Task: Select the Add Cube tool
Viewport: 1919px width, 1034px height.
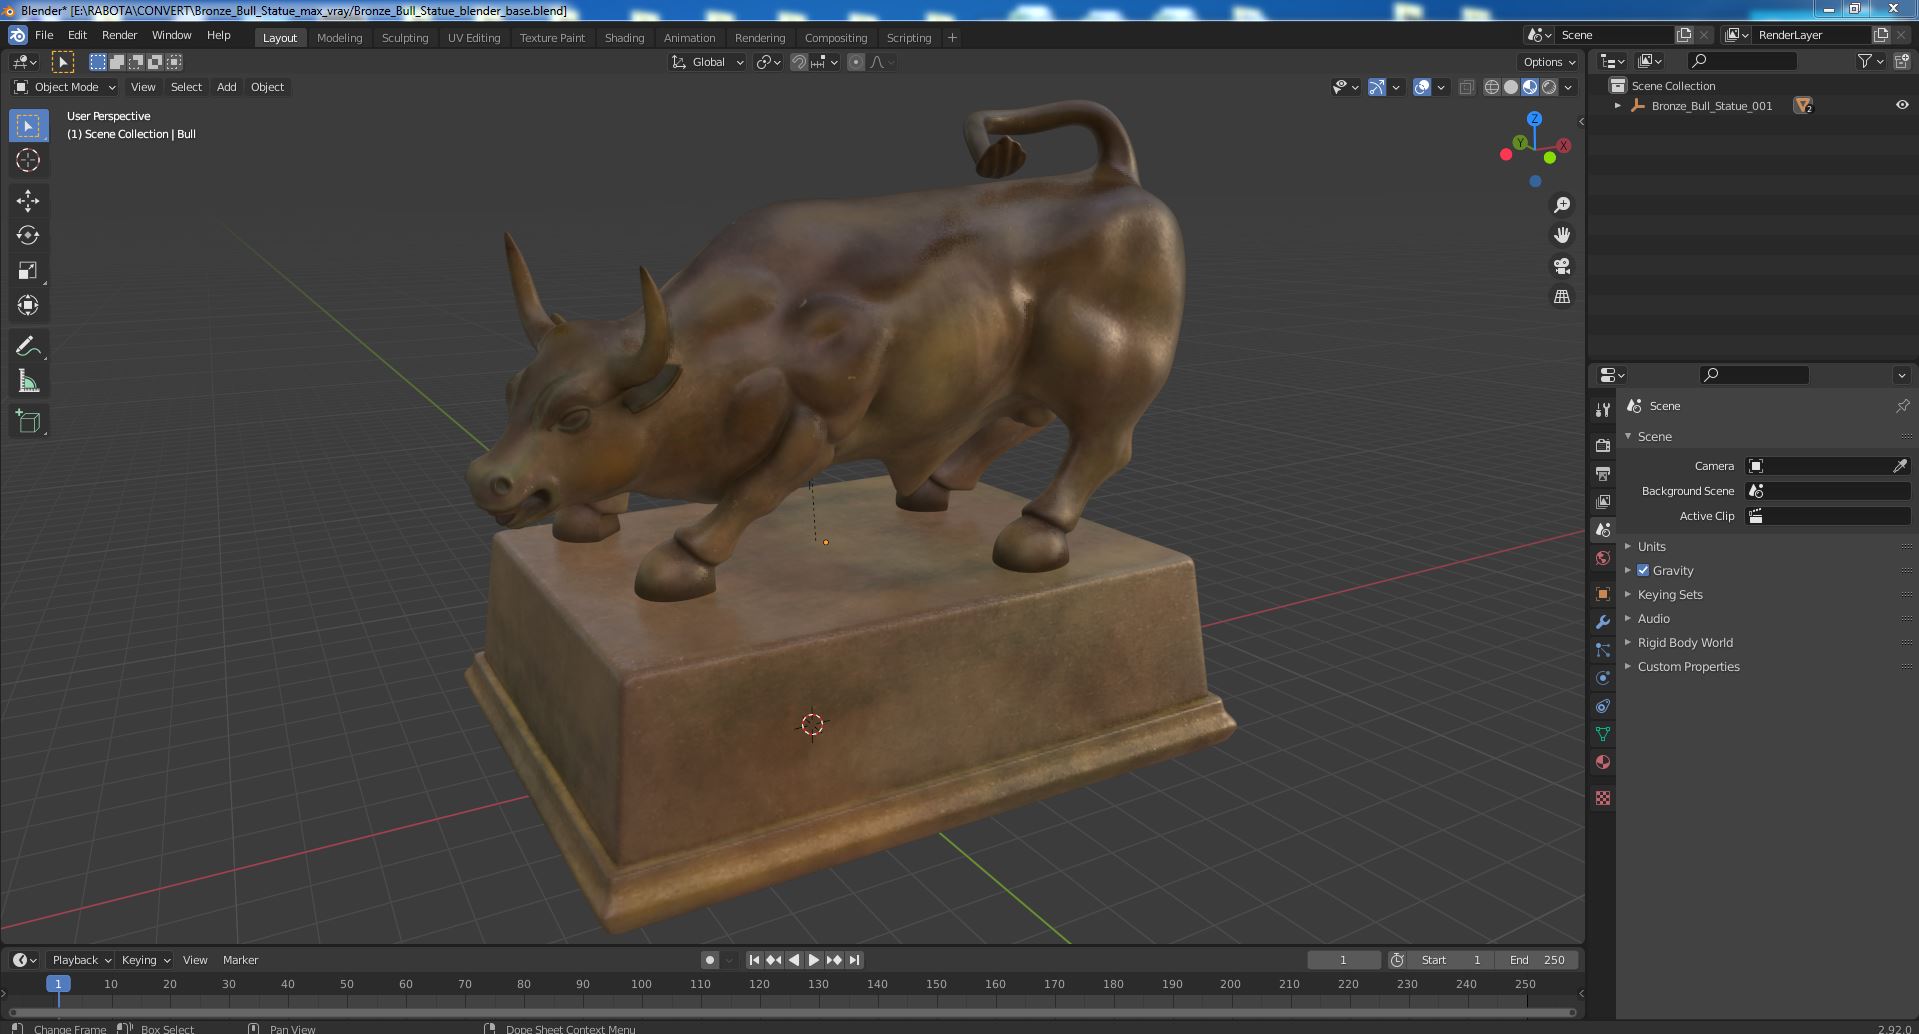Action: (x=28, y=422)
